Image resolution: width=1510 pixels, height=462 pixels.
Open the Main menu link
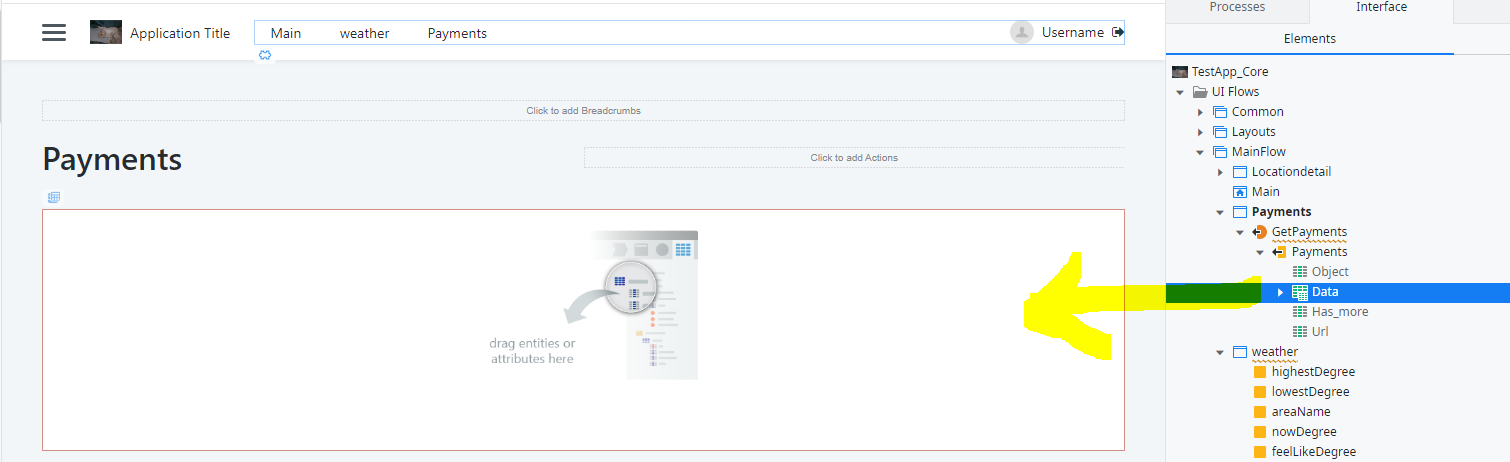coord(286,33)
